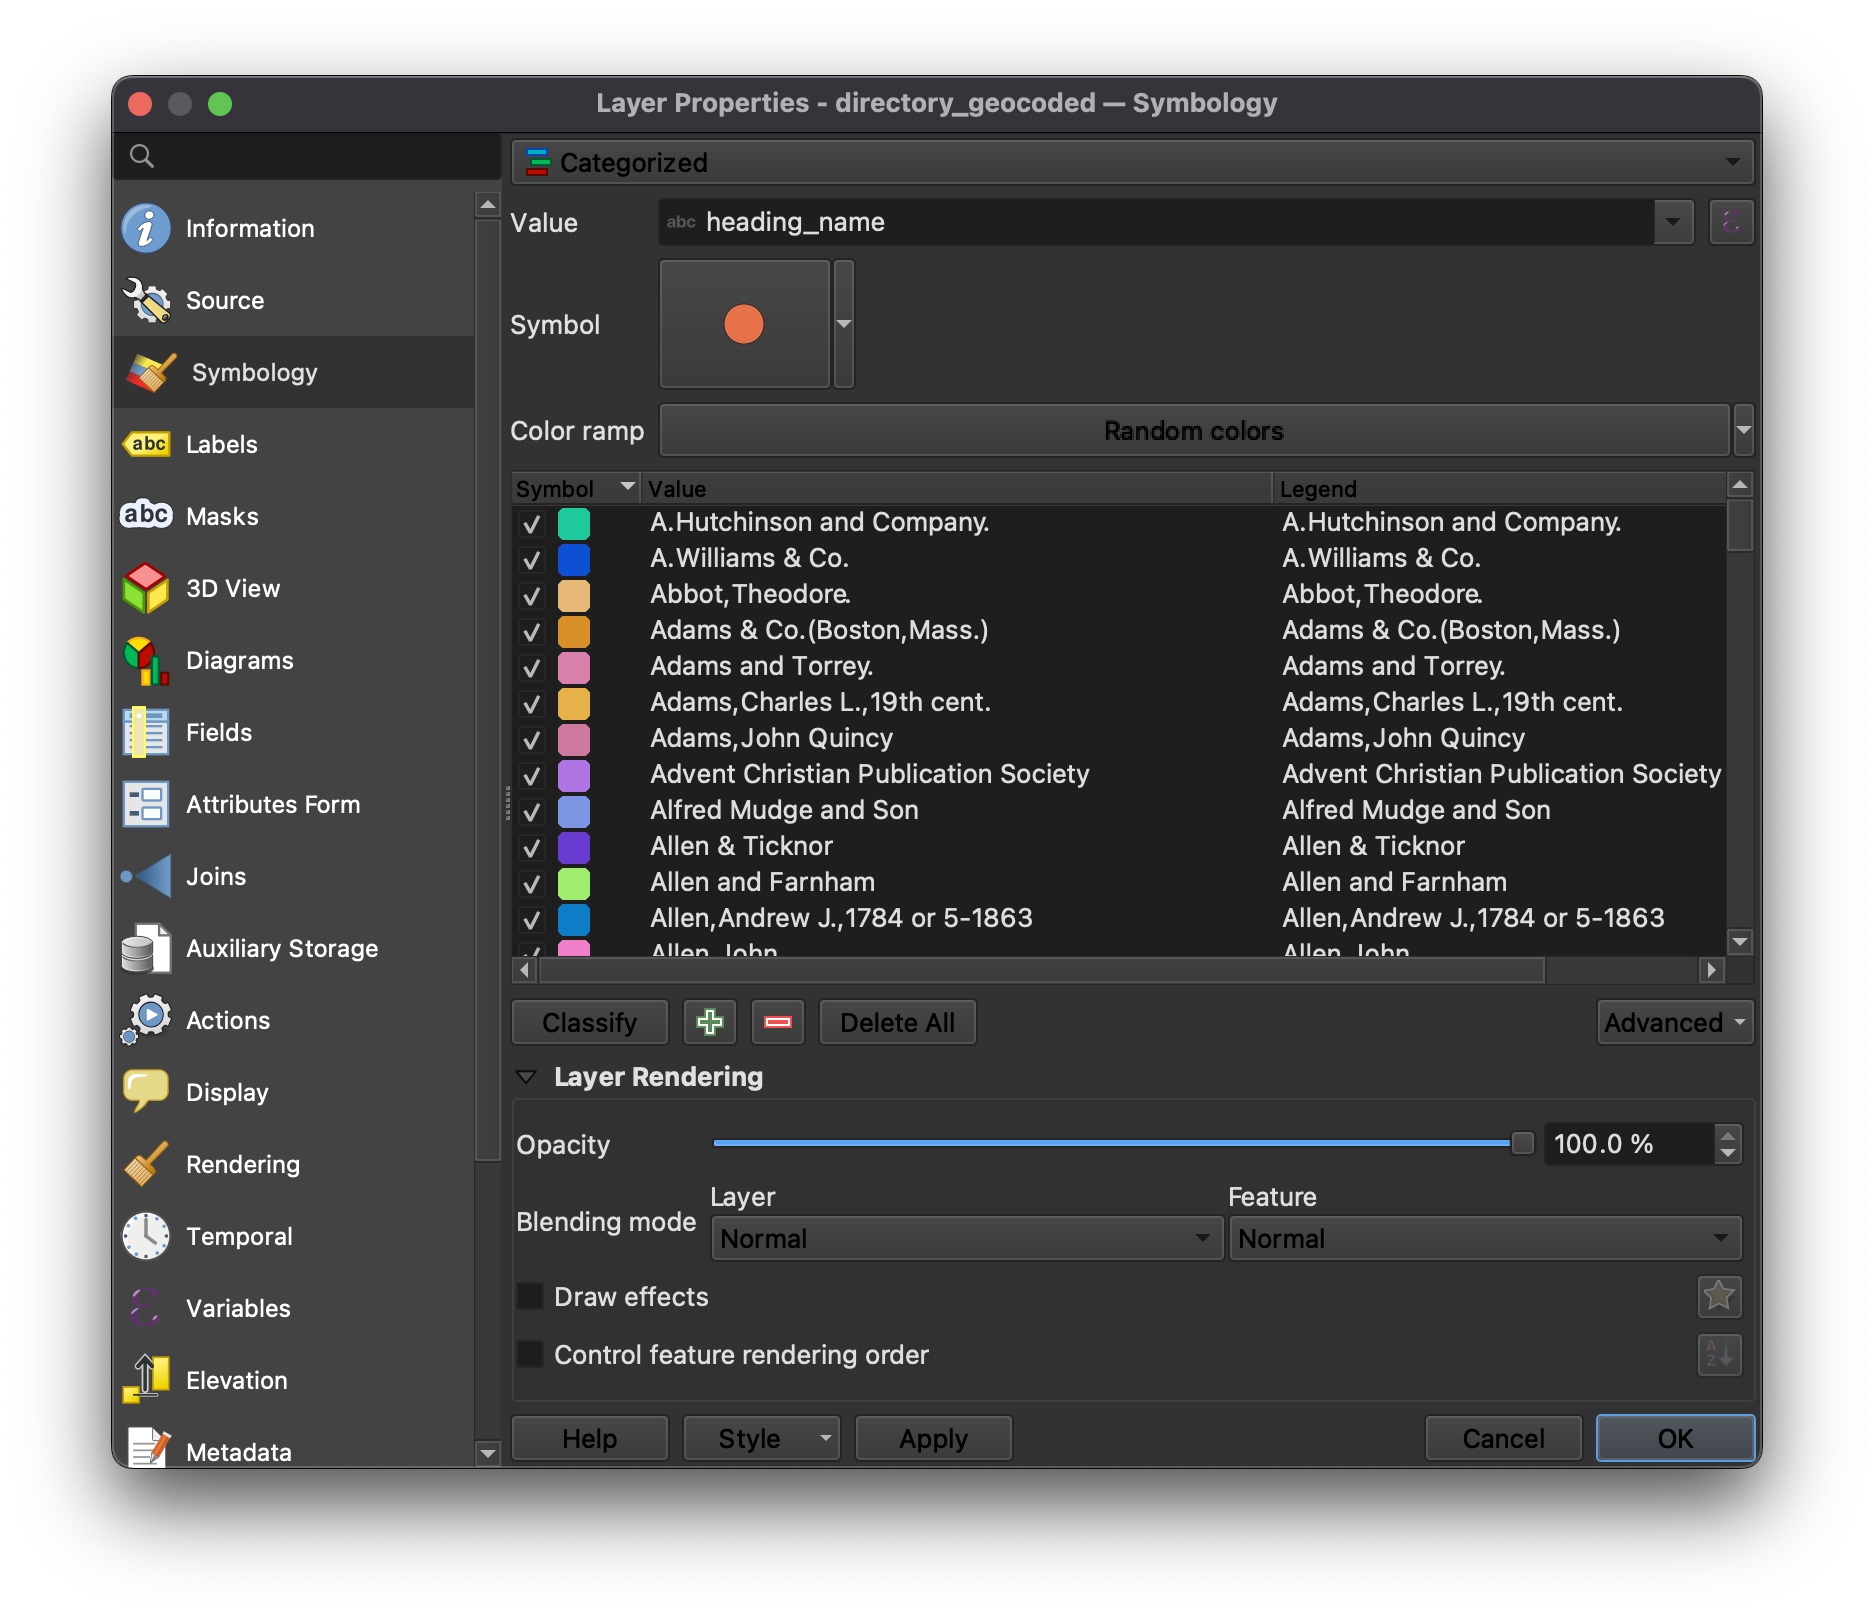Collapse the Layer Rendering section
This screenshot has width=1874, height=1616.
tap(526, 1077)
